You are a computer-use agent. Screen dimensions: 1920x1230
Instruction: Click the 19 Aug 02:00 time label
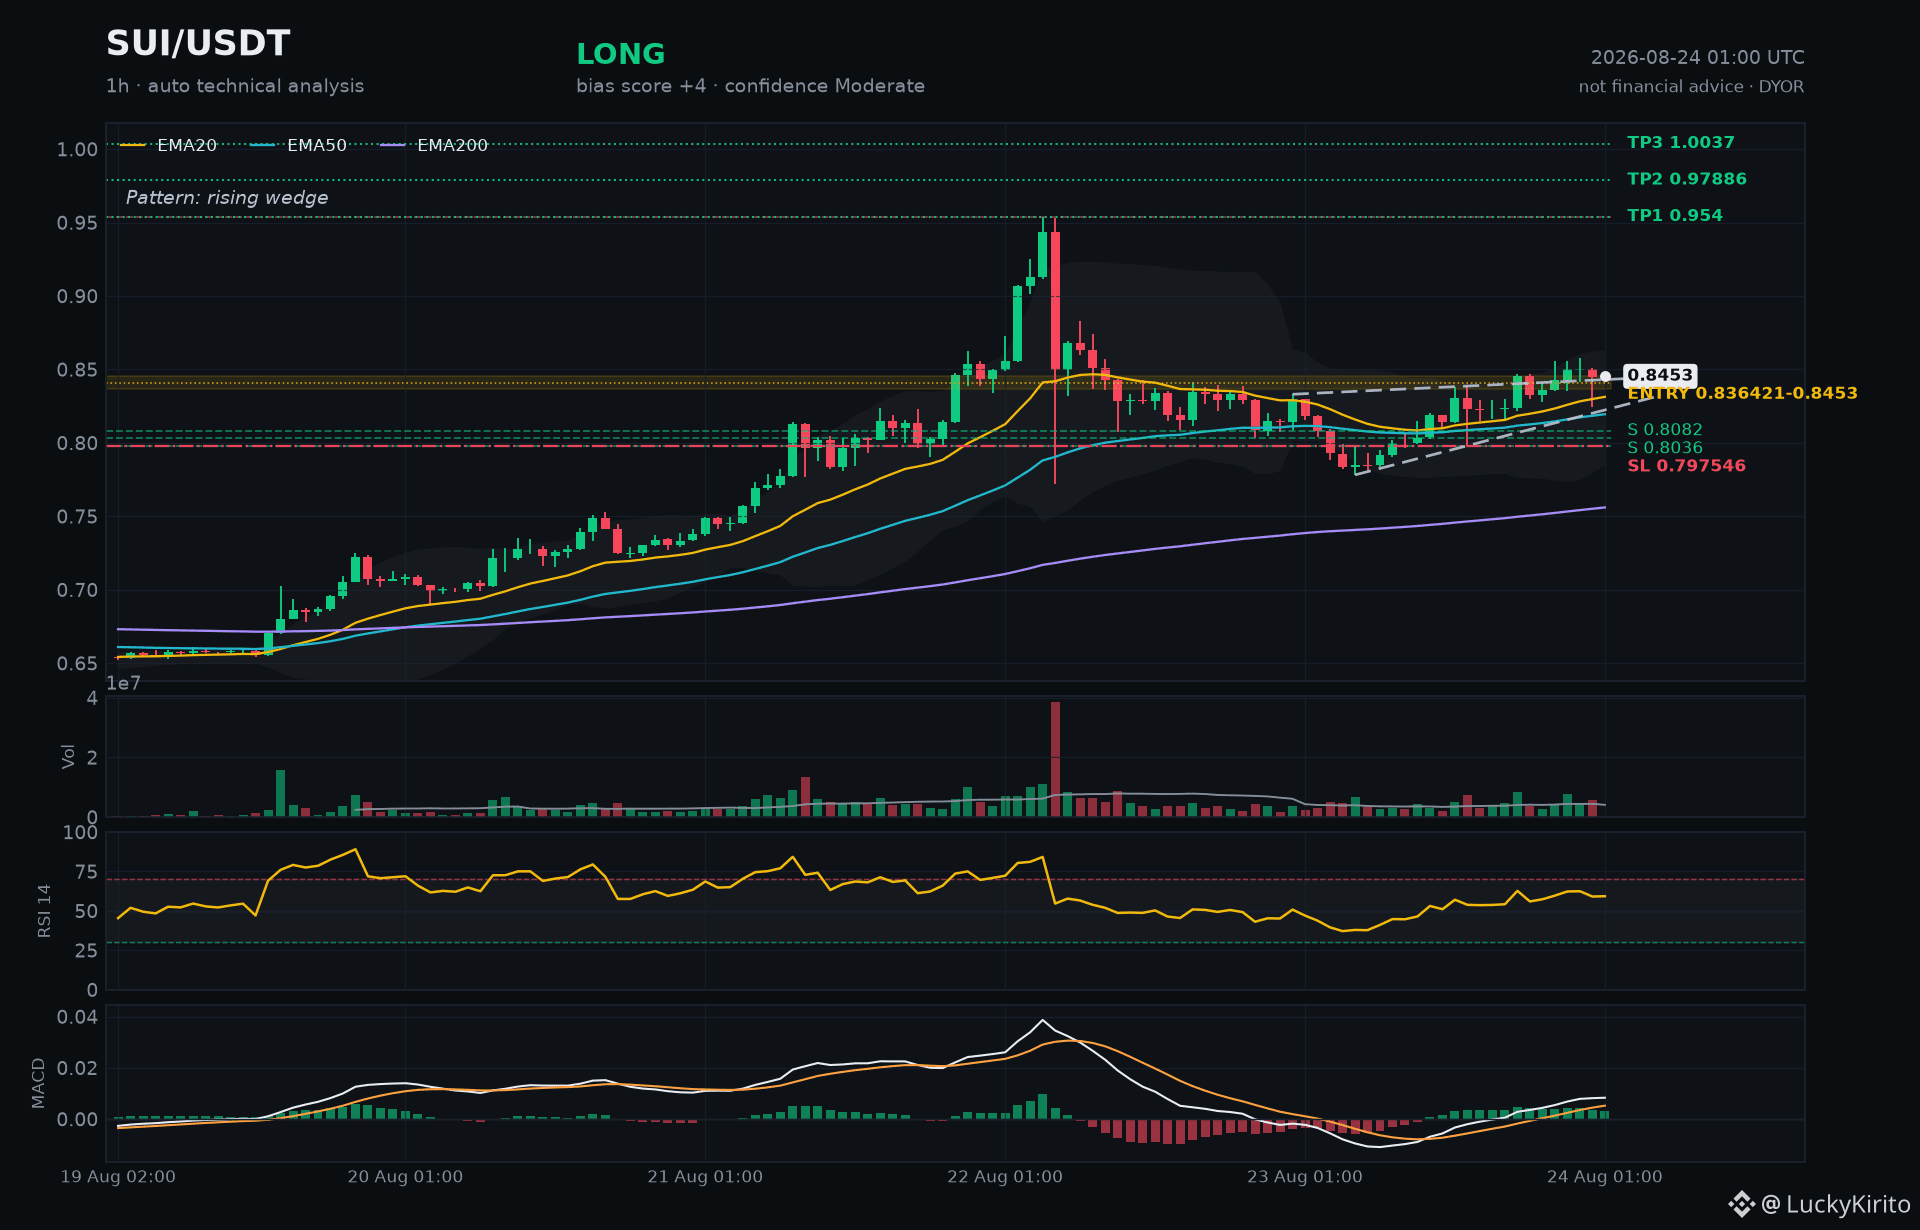(x=118, y=1177)
